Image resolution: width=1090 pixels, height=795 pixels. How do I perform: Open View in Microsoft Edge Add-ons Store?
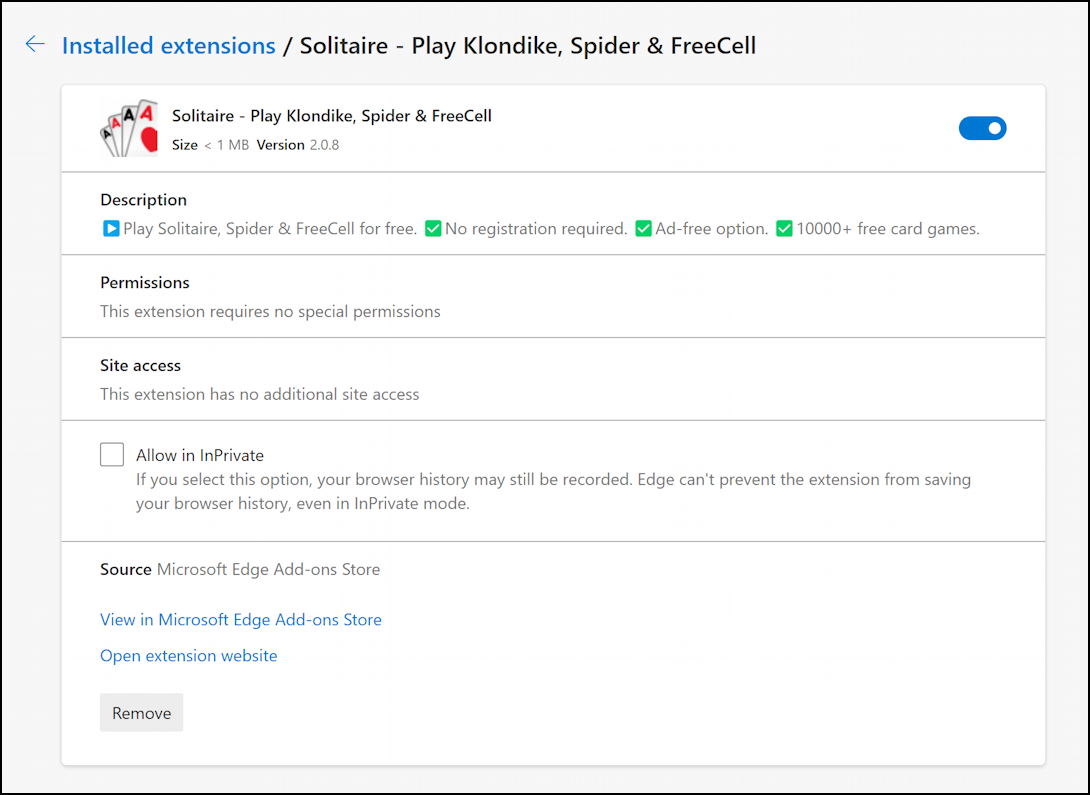pyautogui.click(x=240, y=619)
